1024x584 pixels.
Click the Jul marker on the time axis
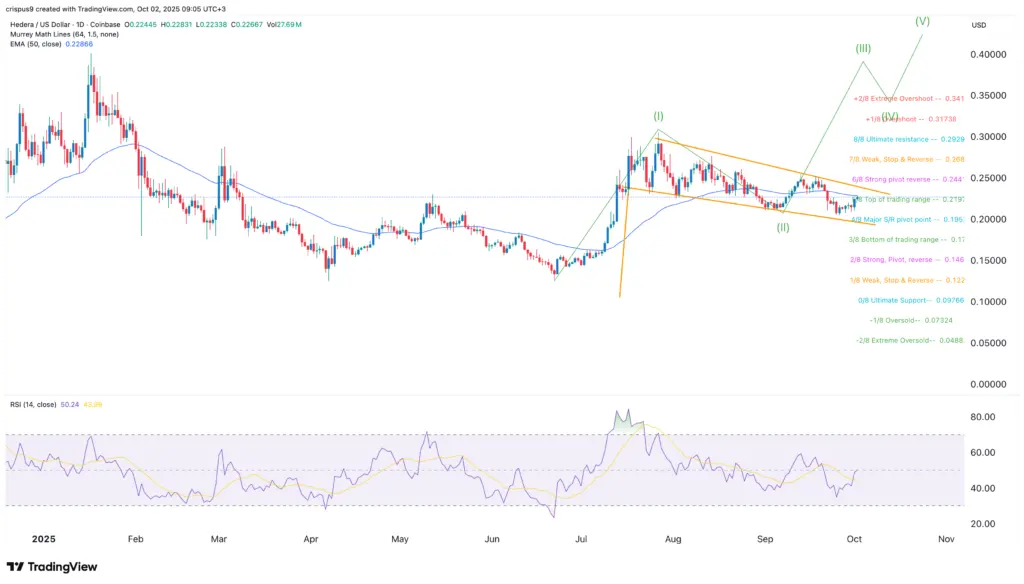(582, 538)
